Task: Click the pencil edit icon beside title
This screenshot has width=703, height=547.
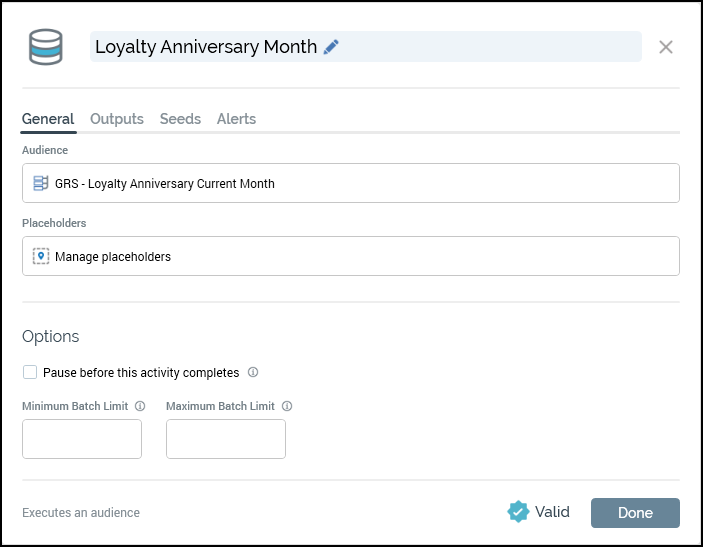Action: (x=331, y=47)
